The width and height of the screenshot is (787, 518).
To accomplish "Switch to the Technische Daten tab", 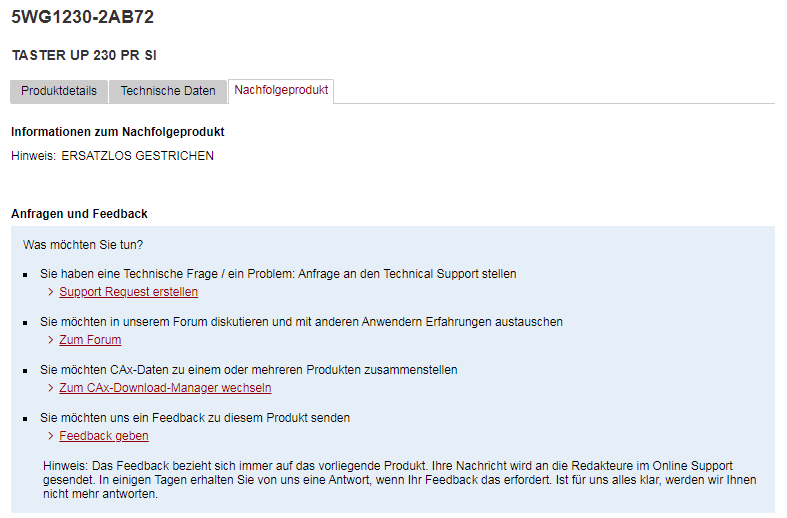I will (x=168, y=91).
